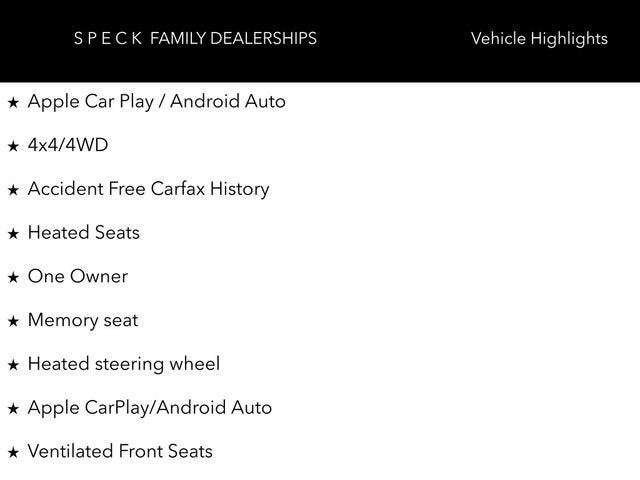
Task: Select the 4x4/4WD highlight text
Action: click(x=68, y=145)
